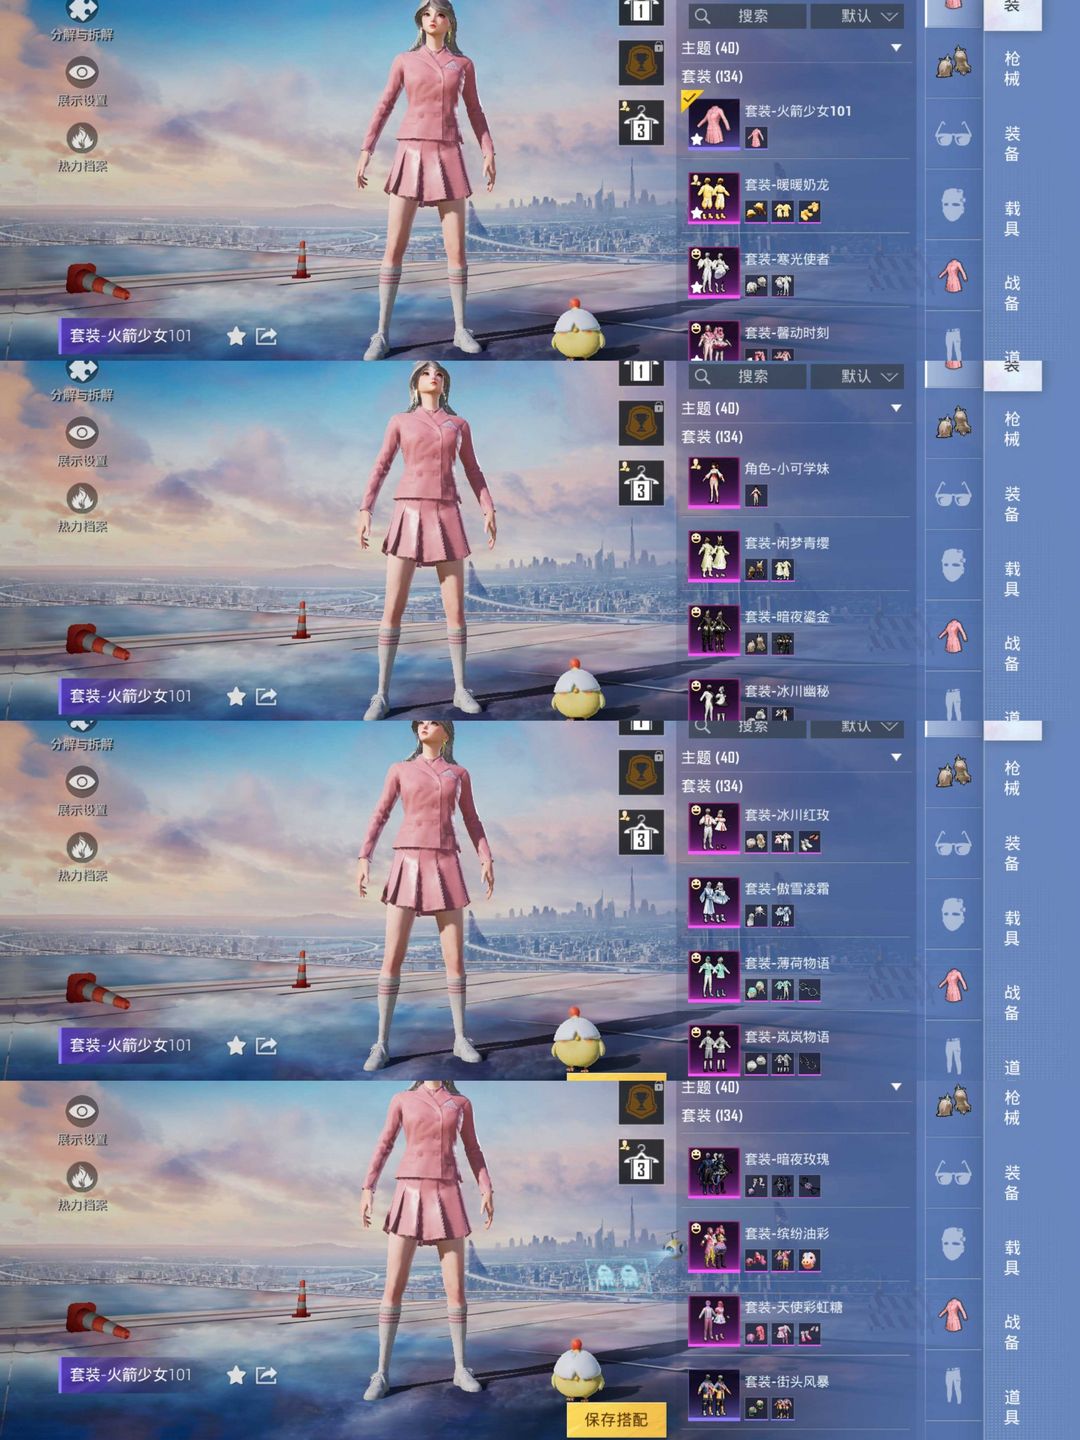This screenshot has width=1080, height=1440.
Task: Toggle 展示设置 eye icon in the 闲梦青缨 screenshot
Action: tap(82, 432)
